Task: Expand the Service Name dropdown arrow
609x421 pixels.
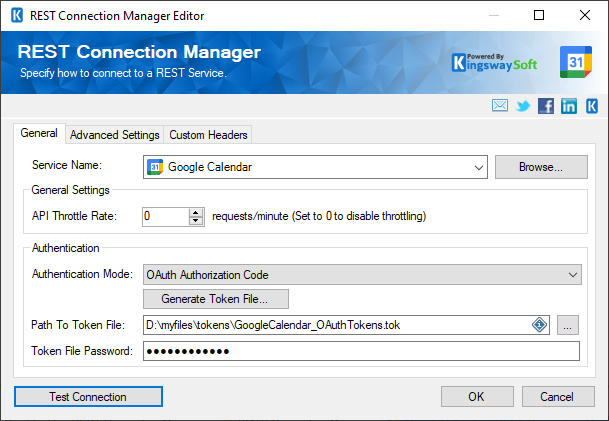Action: (x=478, y=167)
